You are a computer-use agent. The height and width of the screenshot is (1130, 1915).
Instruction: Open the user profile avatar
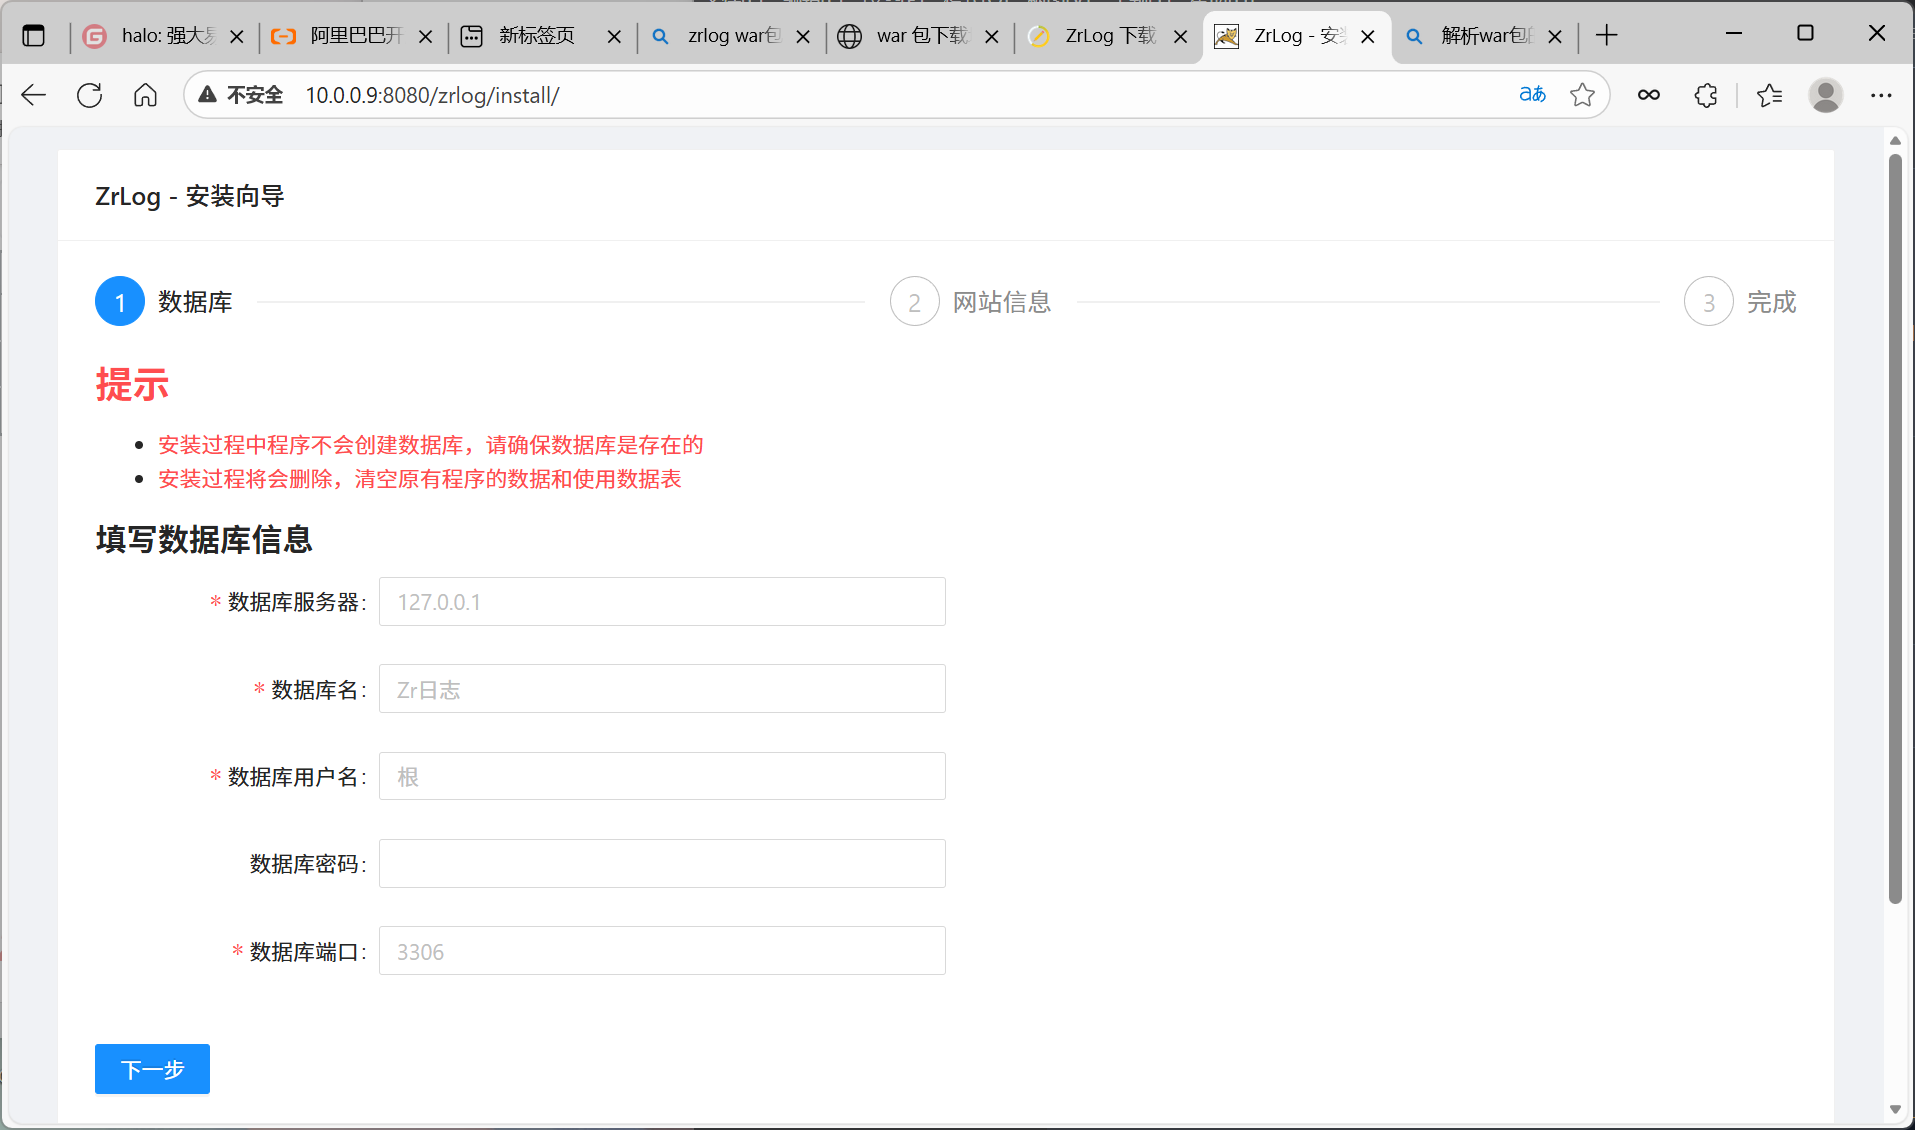1826,95
